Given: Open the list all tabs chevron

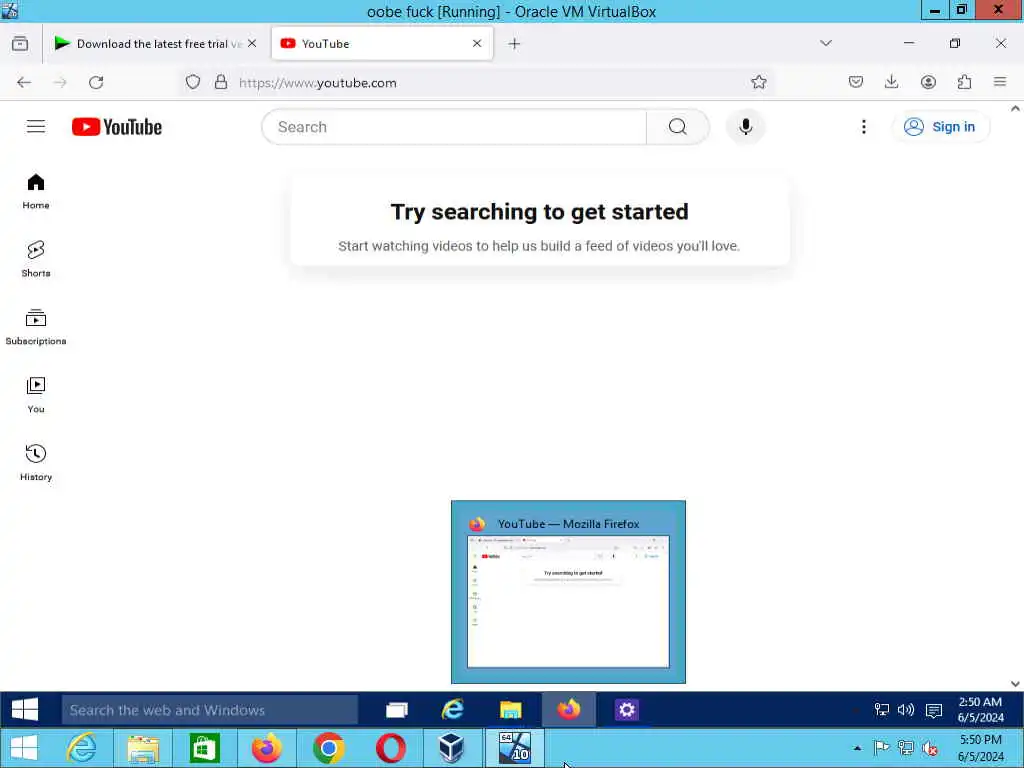Looking at the screenshot, I should tap(825, 43).
